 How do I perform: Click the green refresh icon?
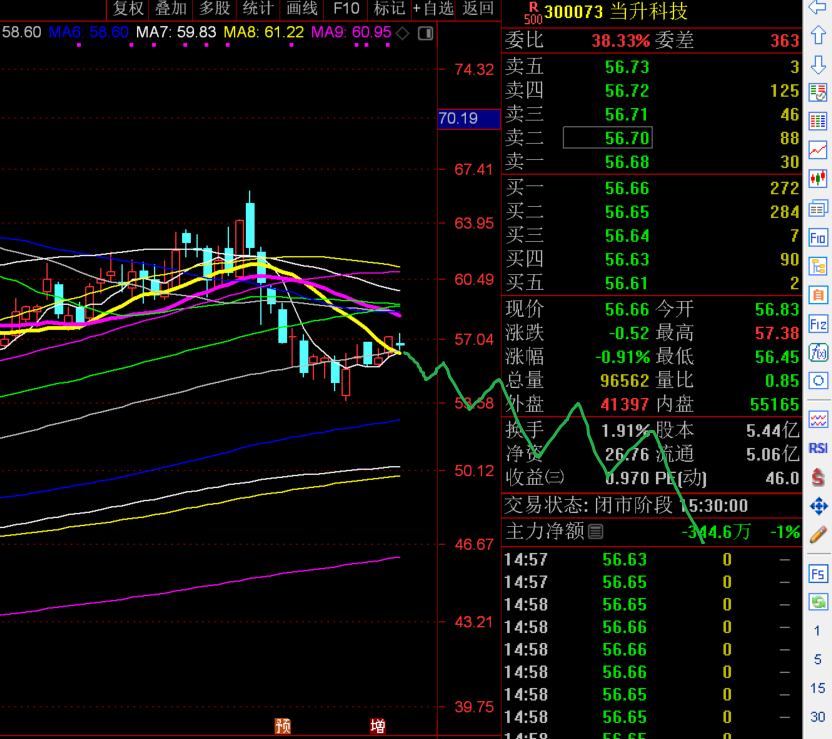coord(818,602)
